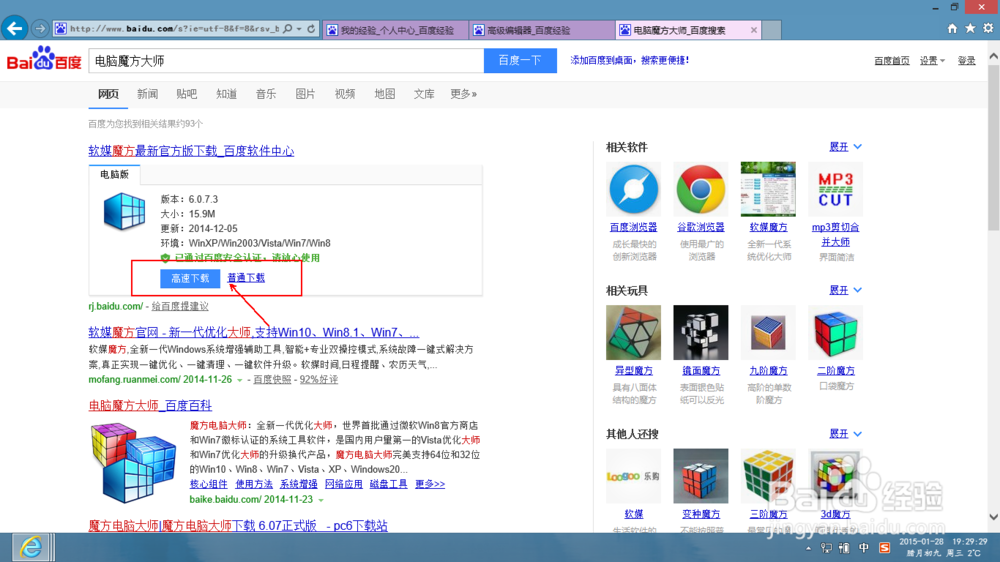Expand the 相关玩具 展开 section
This screenshot has width=1000, height=562.
click(845, 290)
